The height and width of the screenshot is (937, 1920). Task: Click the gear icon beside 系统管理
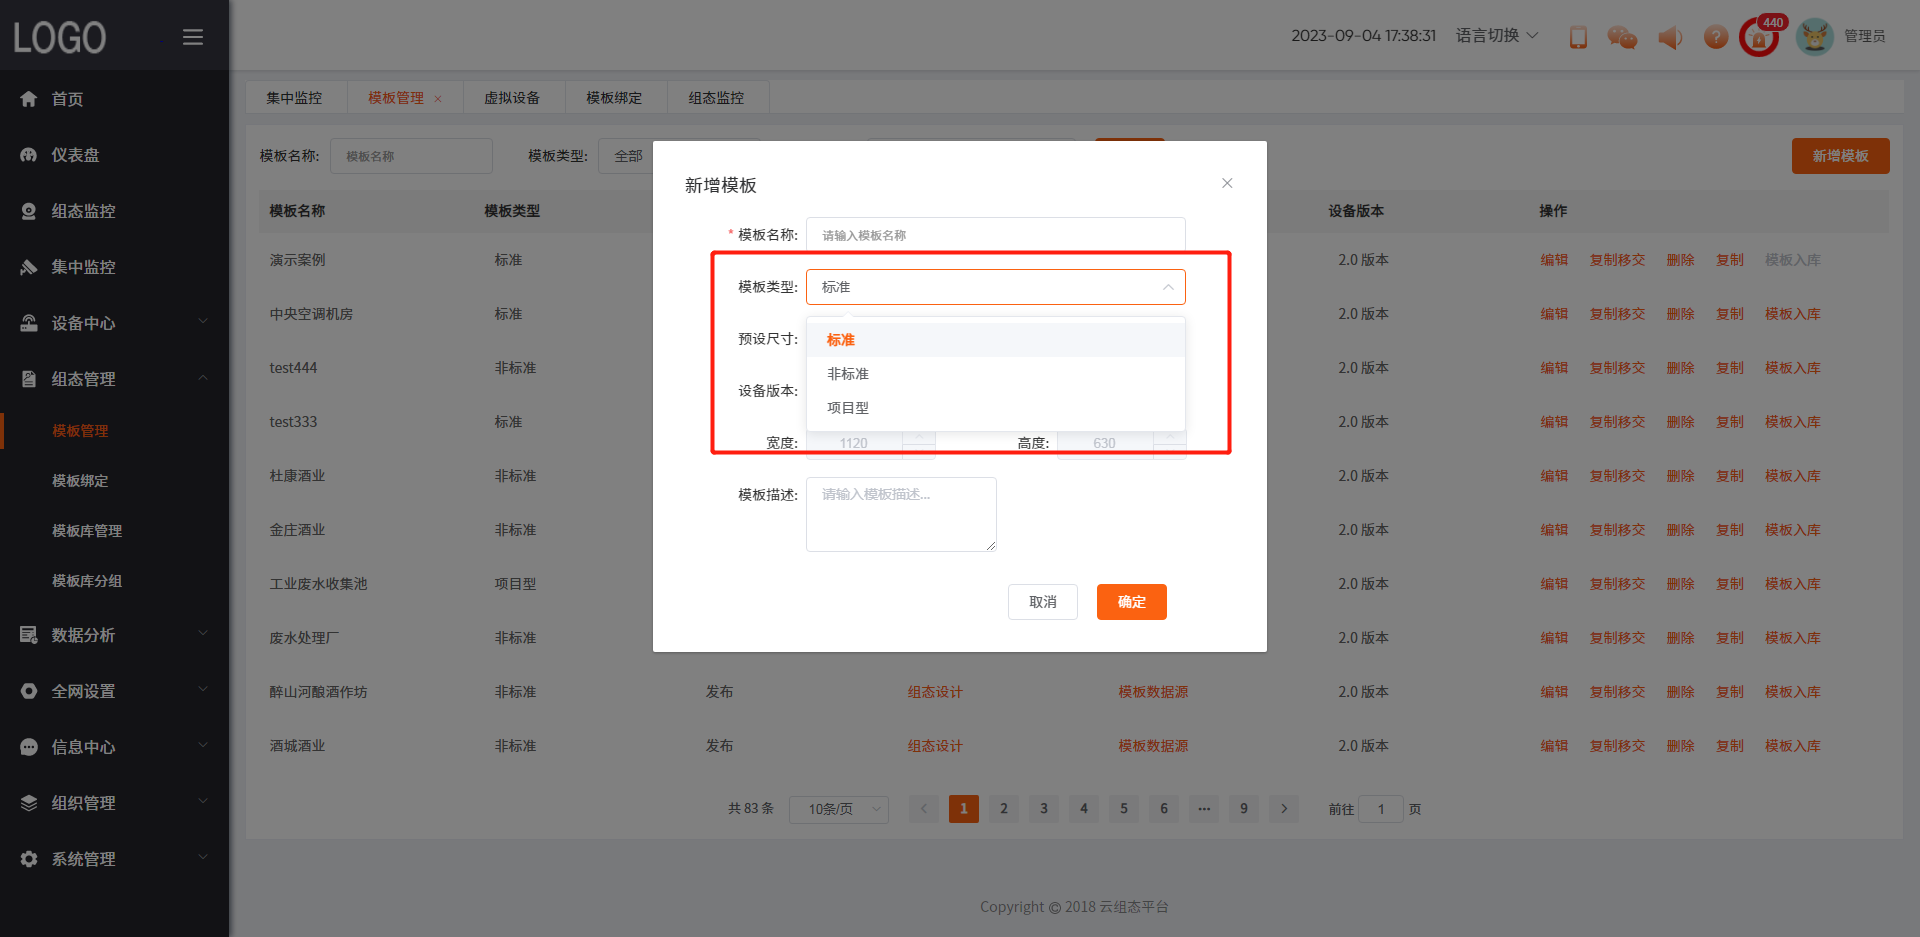coord(29,859)
